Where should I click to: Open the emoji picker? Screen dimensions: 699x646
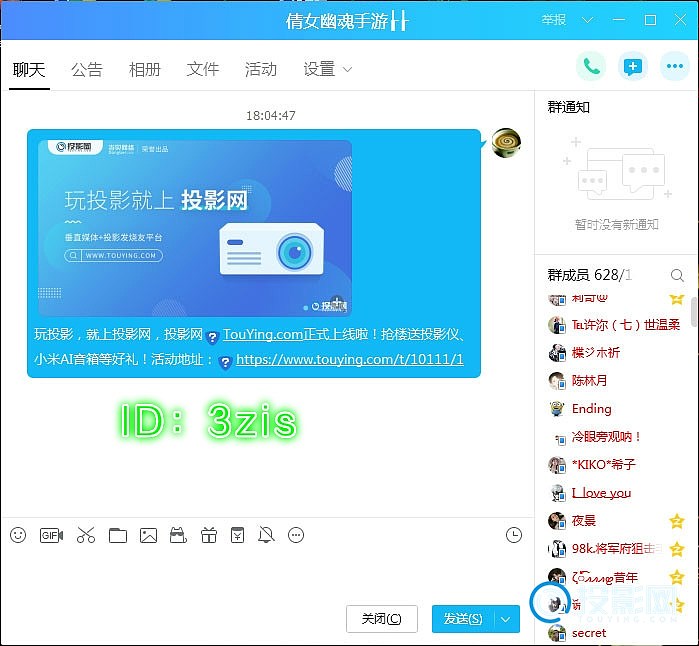tap(18, 535)
